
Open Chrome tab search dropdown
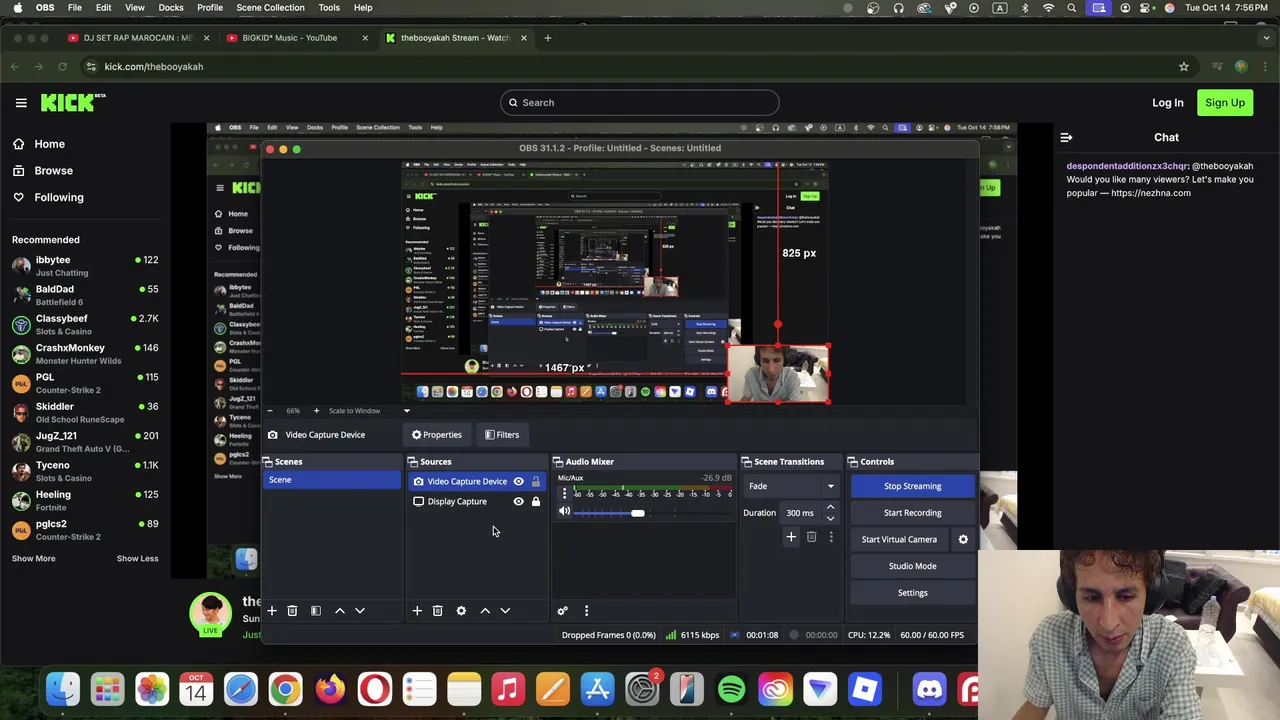pyautogui.click(x=1264, y=37)
